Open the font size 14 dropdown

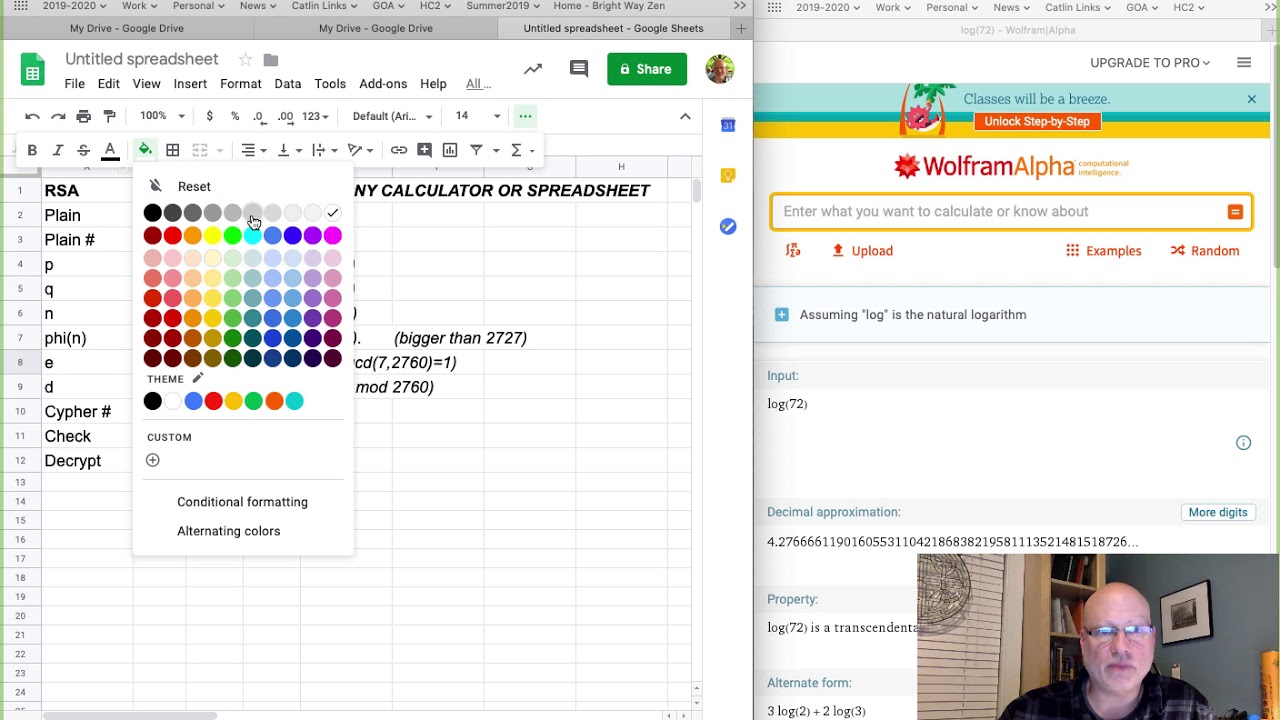point(478,116)
